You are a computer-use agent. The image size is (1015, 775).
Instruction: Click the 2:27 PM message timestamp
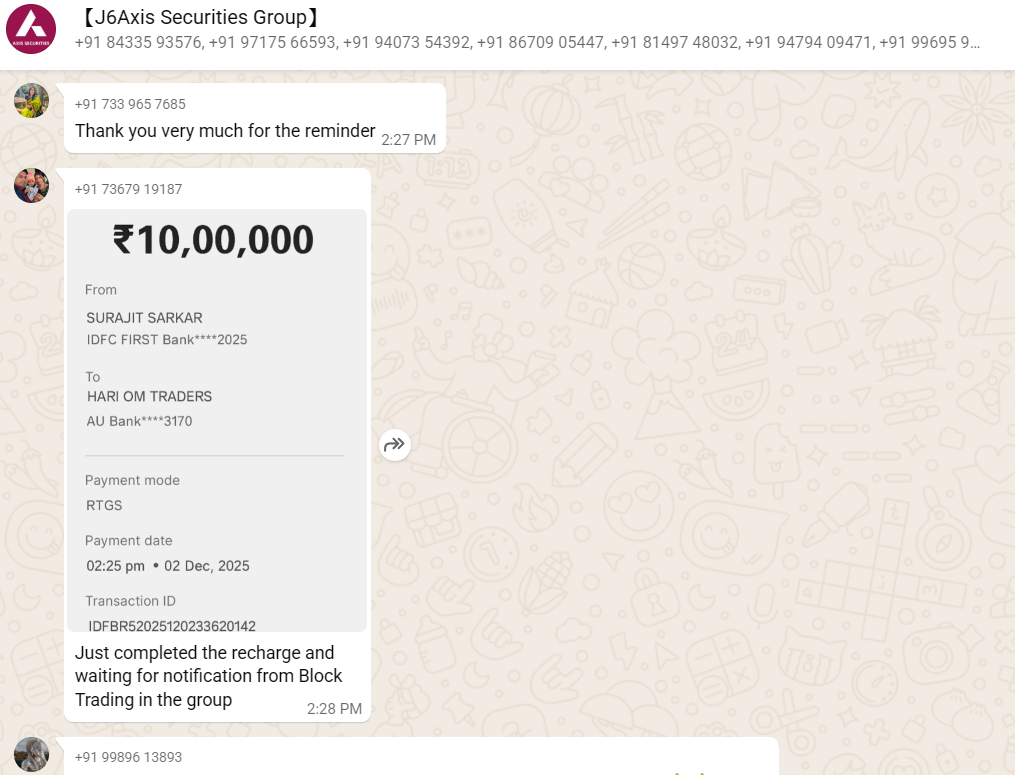pos(408,140)
